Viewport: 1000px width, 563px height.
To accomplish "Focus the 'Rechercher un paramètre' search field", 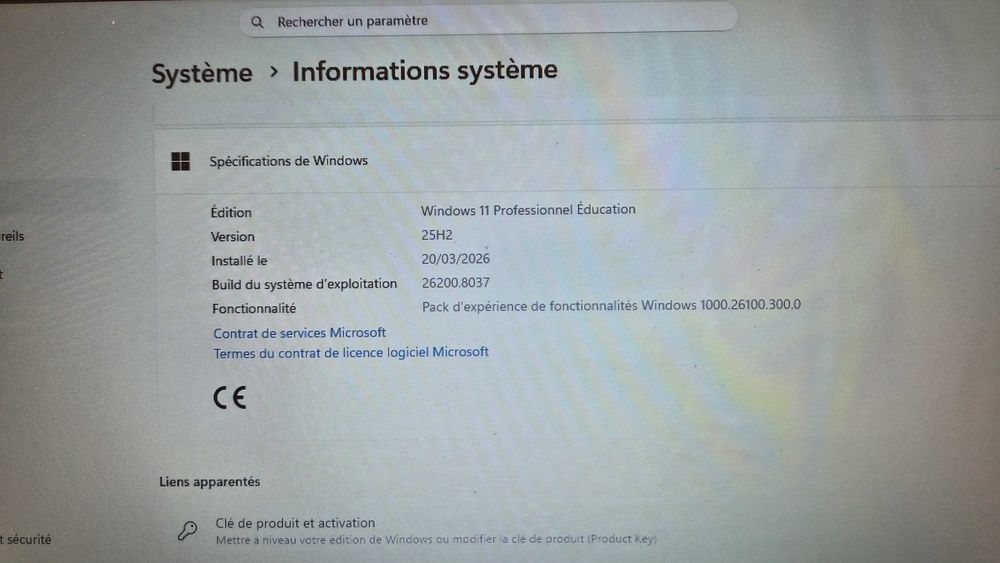I will pyautogui.click(x=490, y=21).
